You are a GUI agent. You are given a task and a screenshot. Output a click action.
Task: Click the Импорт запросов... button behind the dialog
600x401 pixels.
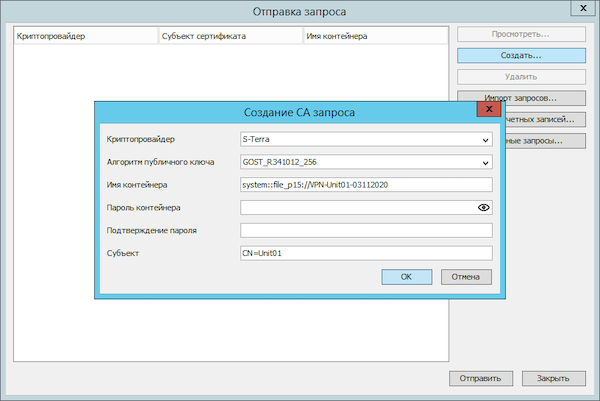[521, 96]
